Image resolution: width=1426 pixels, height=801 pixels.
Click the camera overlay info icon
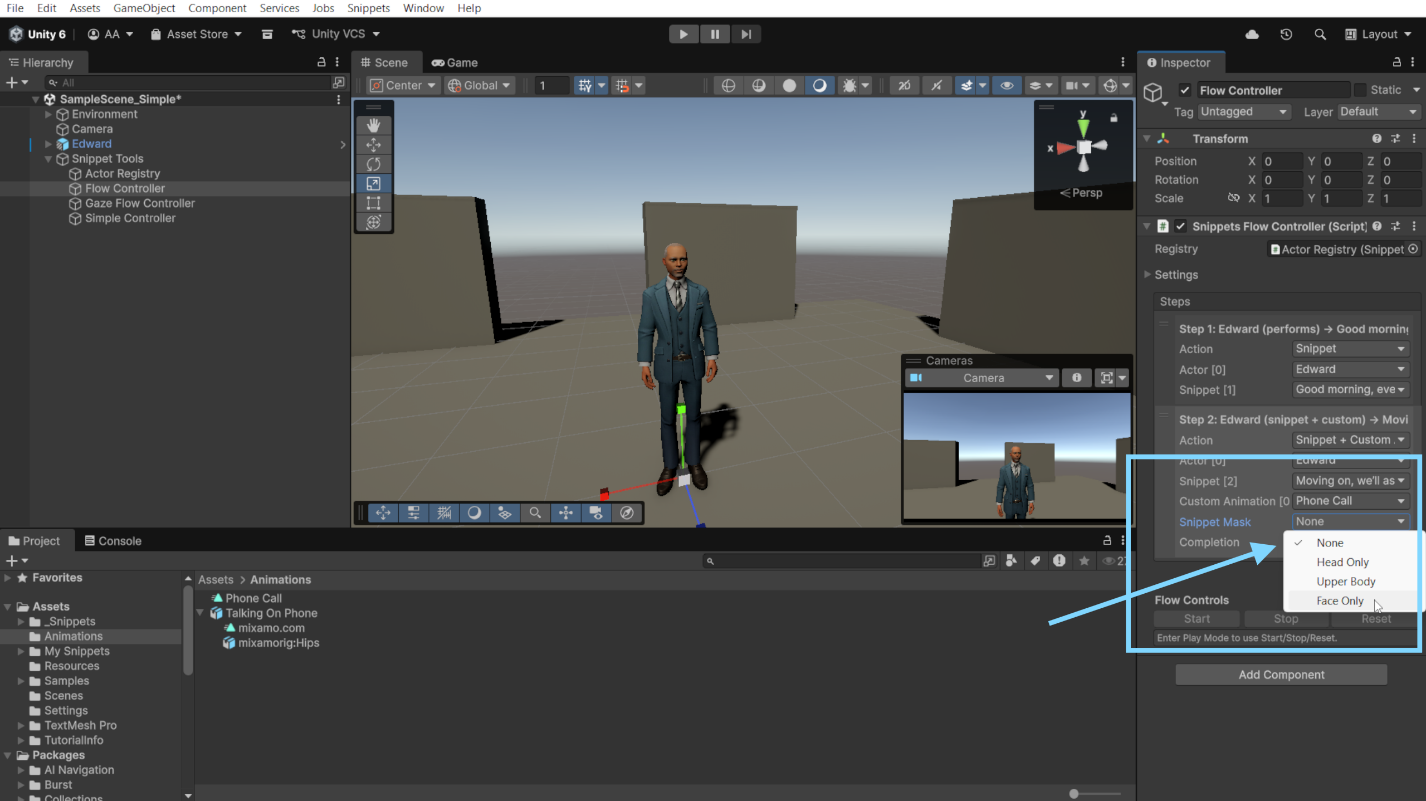pos(1076,378)
